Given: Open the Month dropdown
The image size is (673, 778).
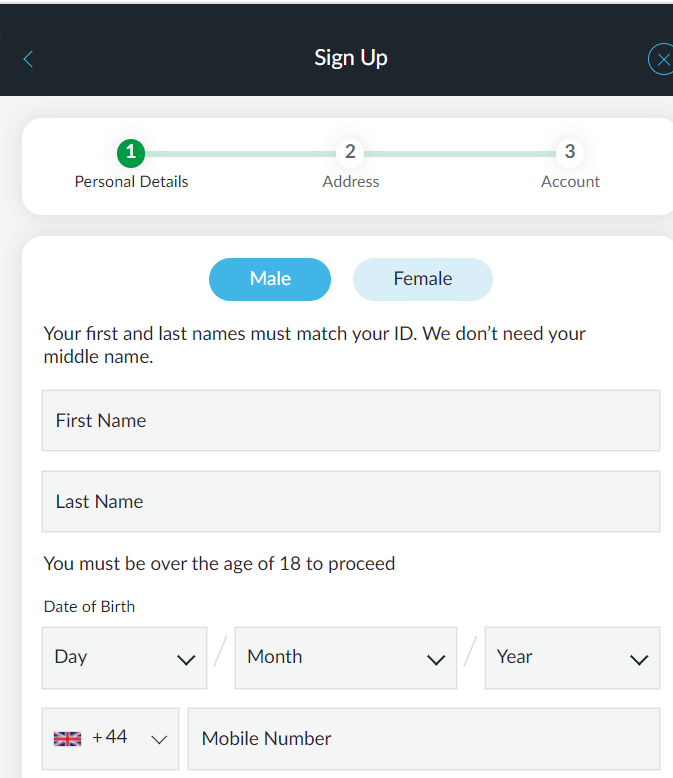Looking at the screenshot, I should [345, 658].
